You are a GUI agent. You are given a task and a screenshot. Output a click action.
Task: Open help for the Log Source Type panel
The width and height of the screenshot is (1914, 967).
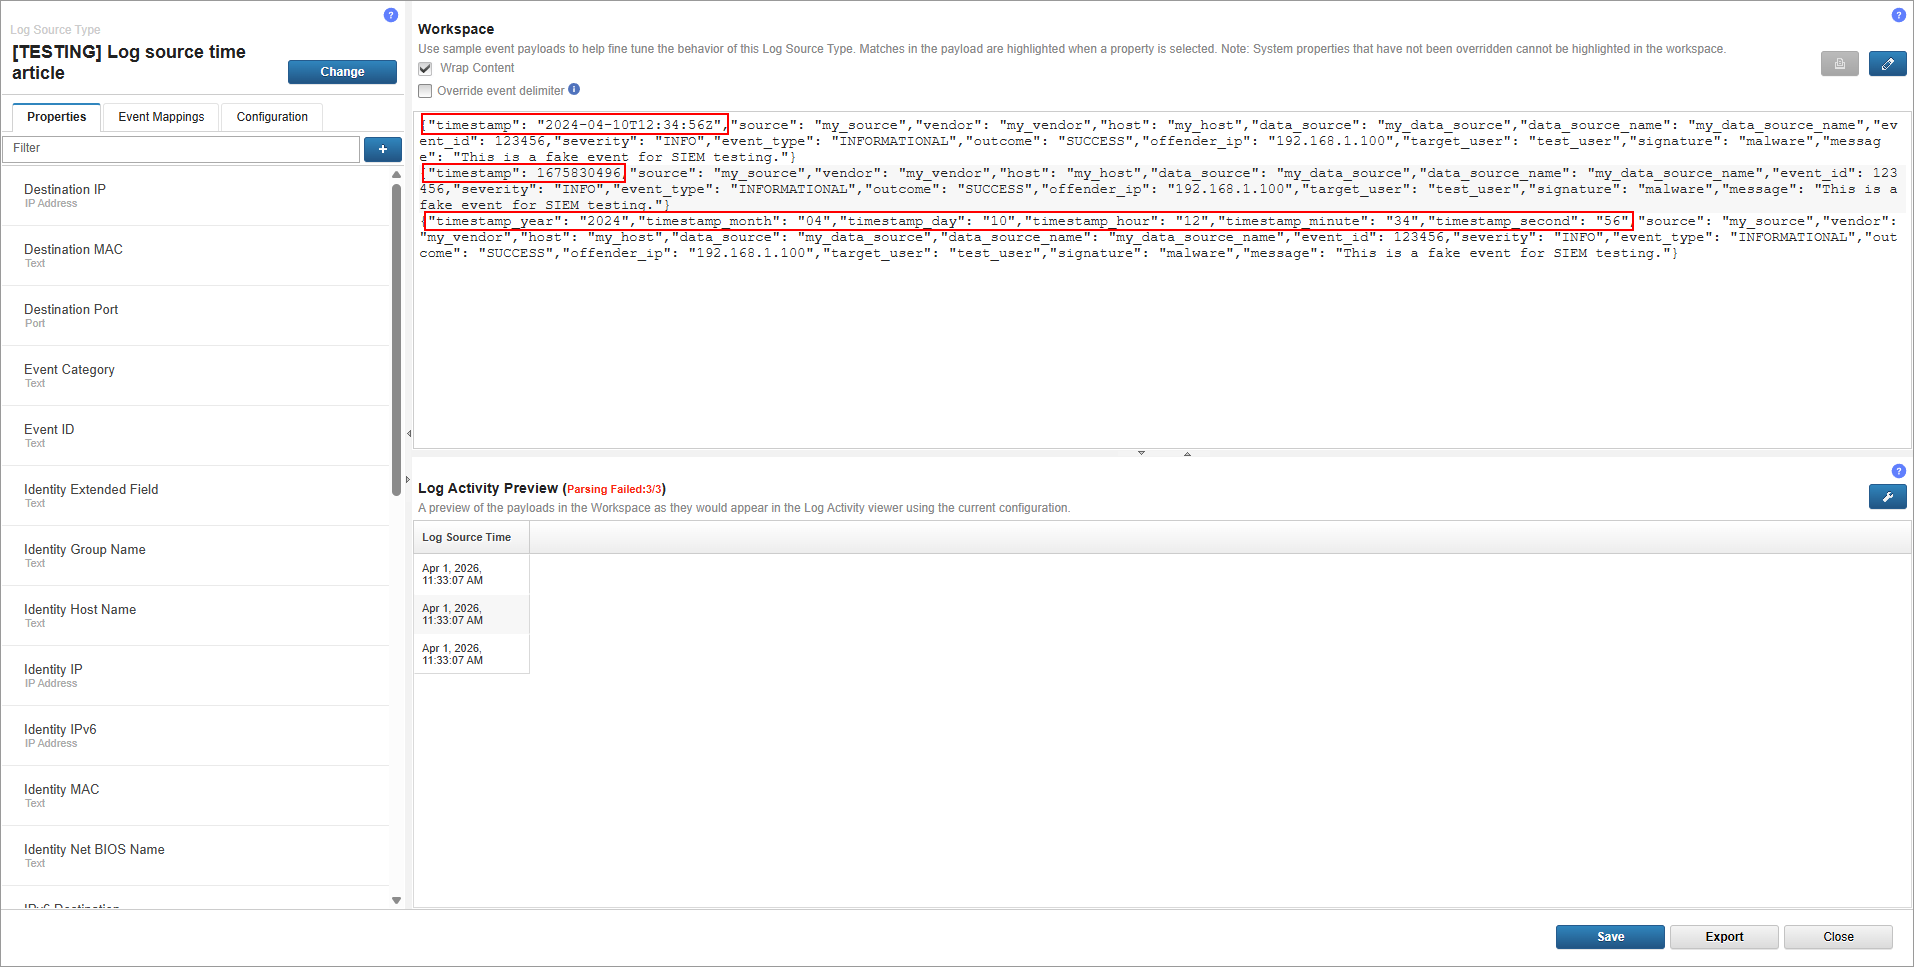(x=391, y=15)
